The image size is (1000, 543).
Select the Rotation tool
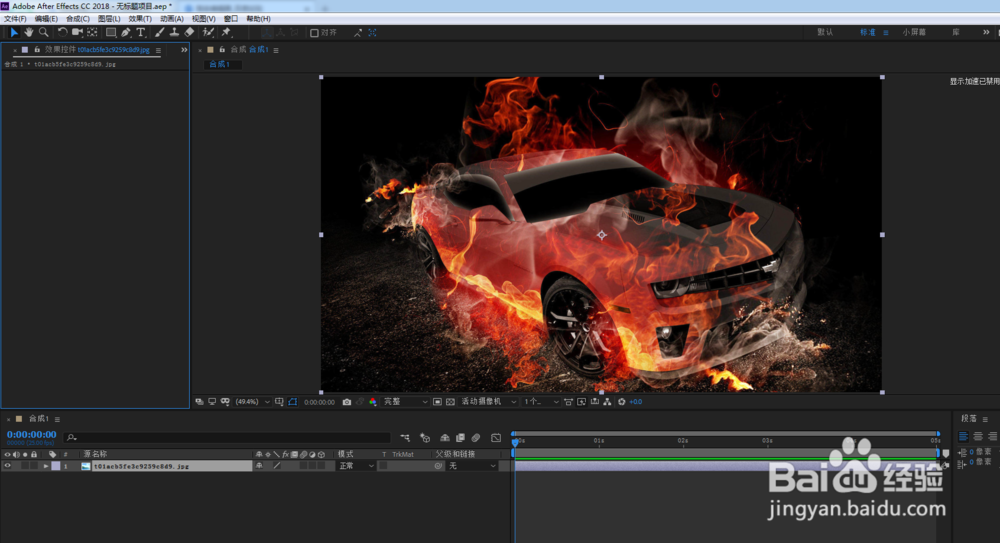tap(62, 32)
